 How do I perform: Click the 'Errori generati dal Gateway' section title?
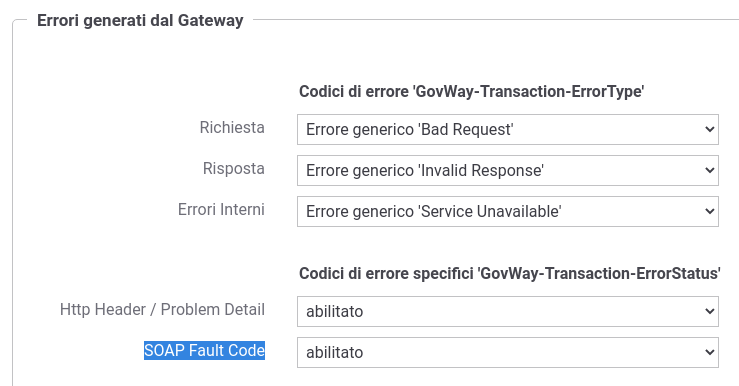(x=140, y=20)
